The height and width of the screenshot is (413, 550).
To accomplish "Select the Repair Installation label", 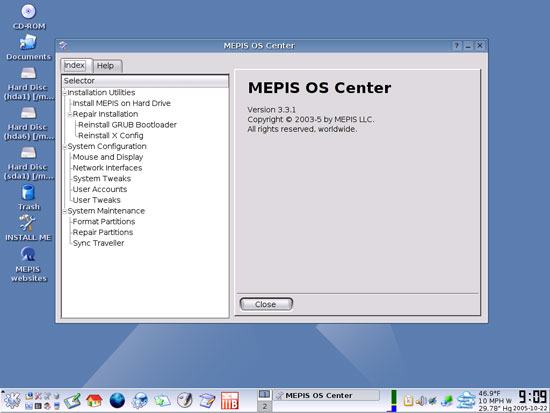I will tap(105, 114).
